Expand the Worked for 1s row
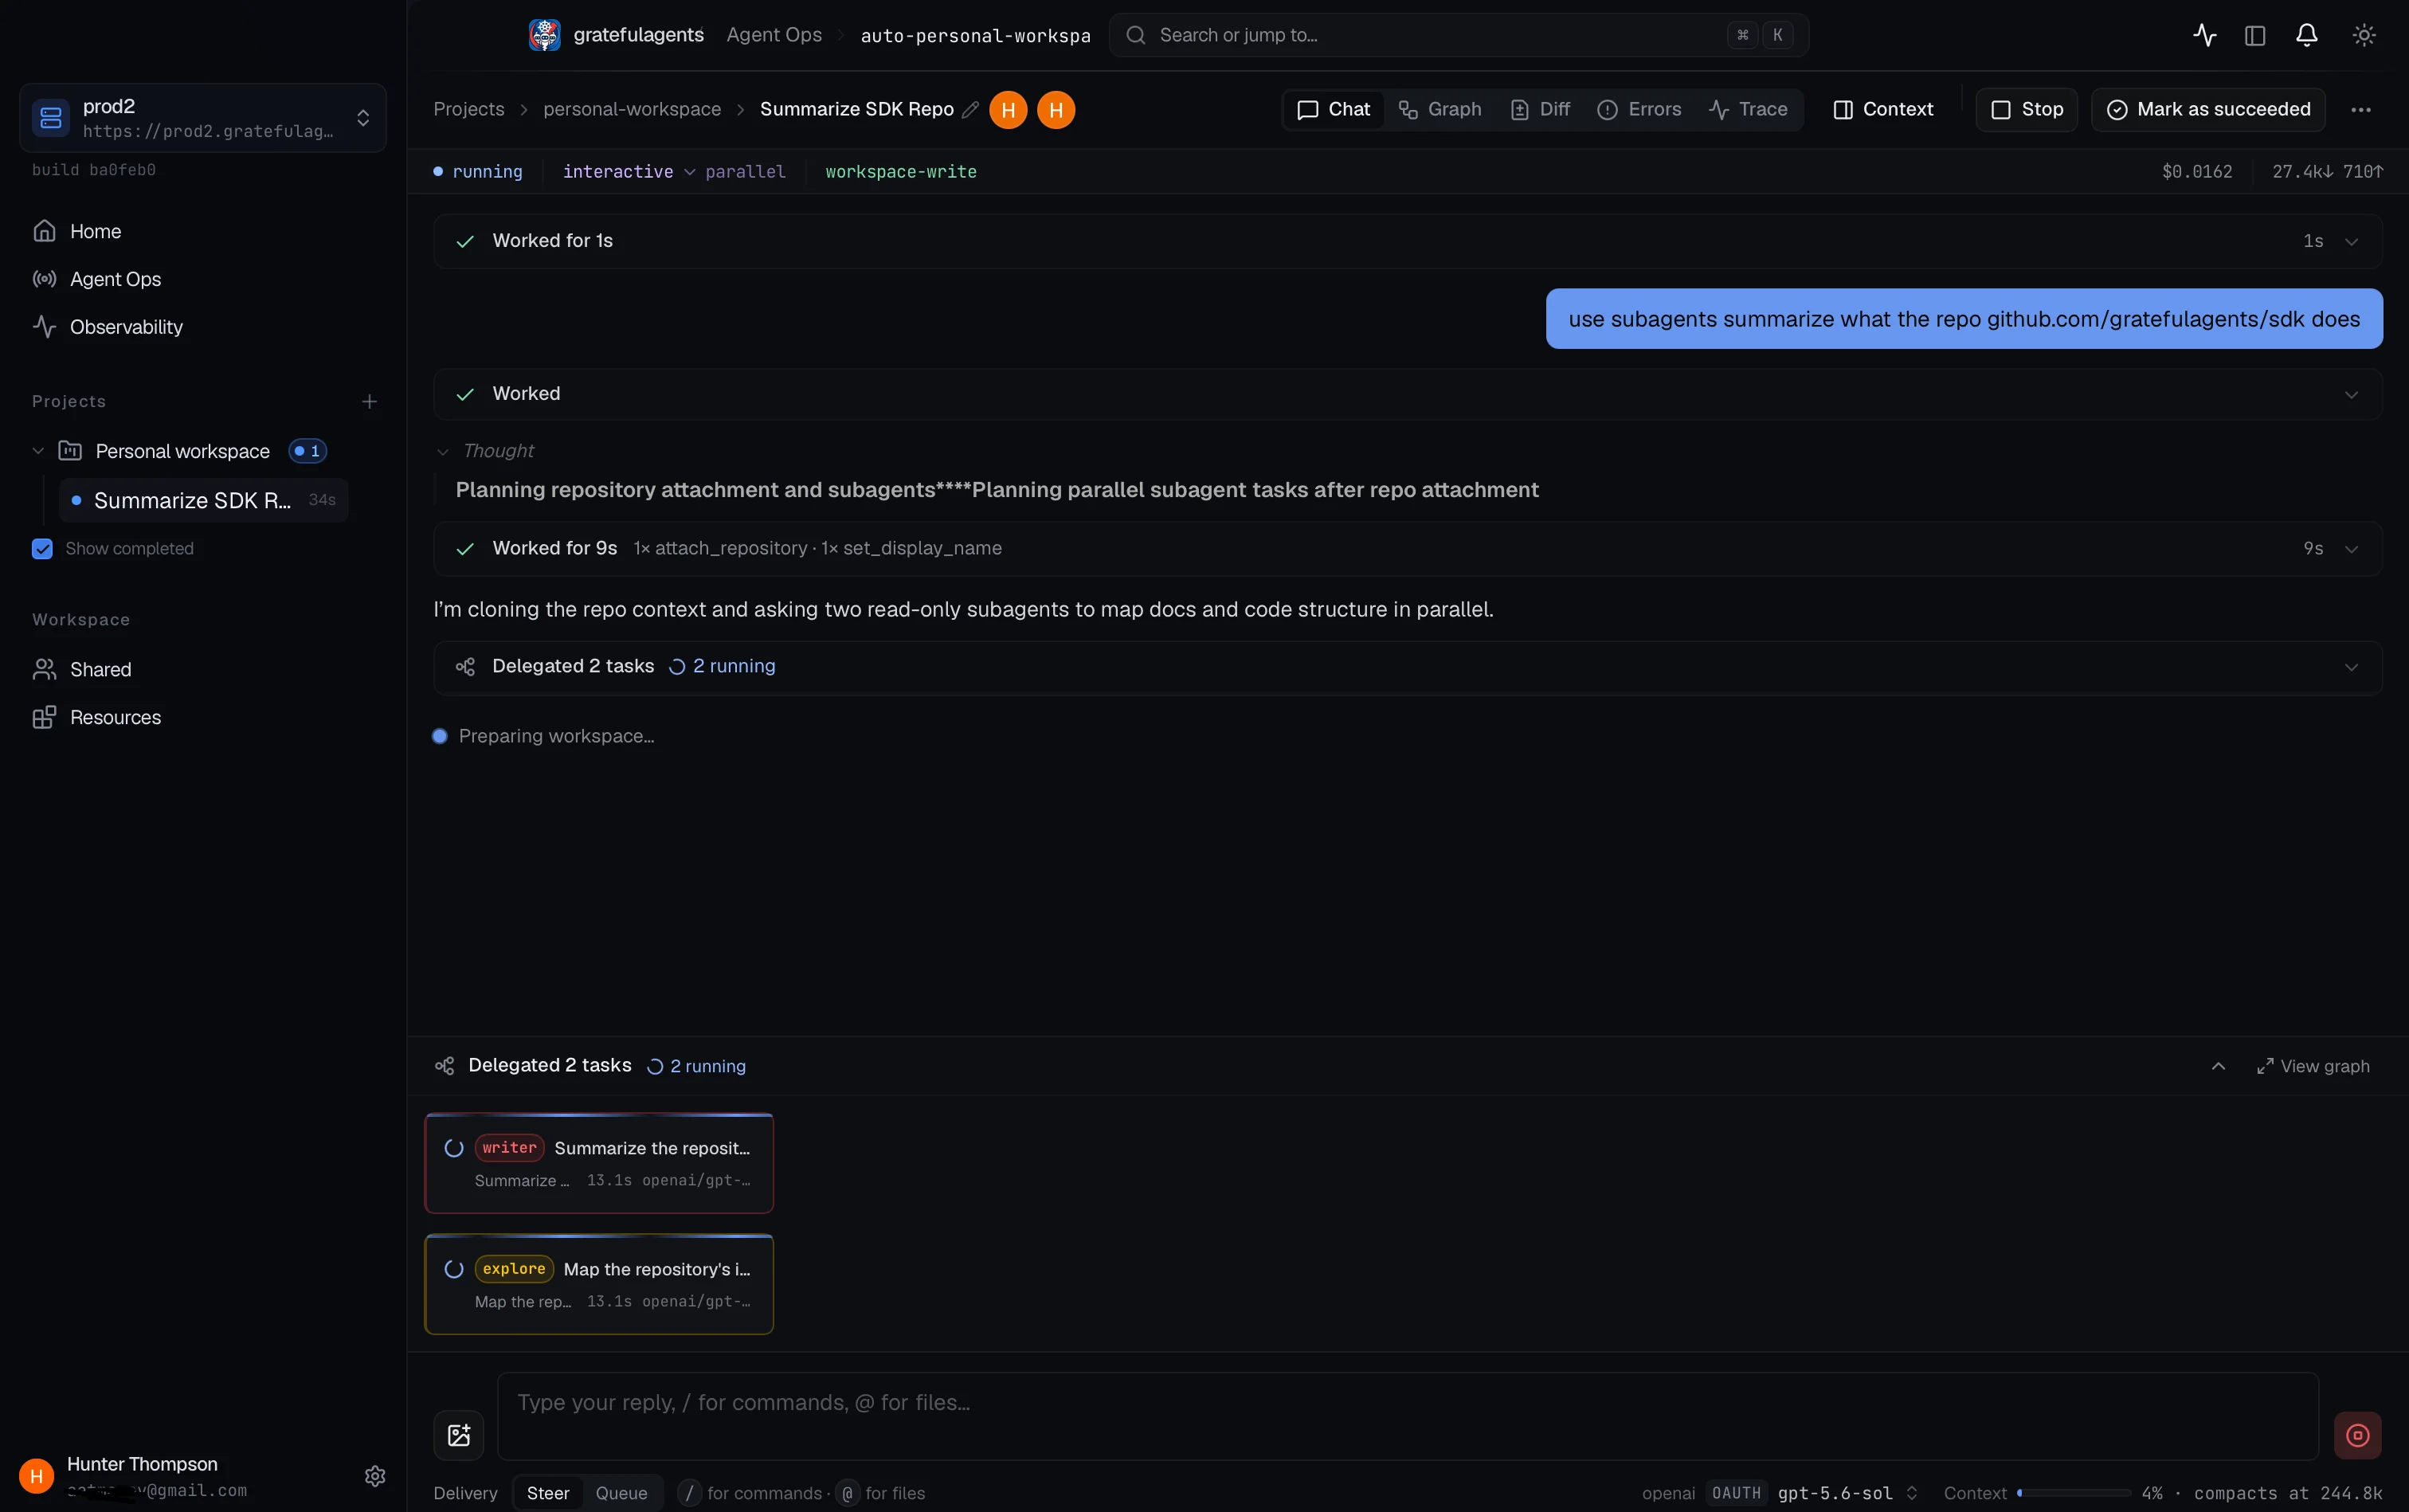 pyautogui.click(x=1408, y=241)
